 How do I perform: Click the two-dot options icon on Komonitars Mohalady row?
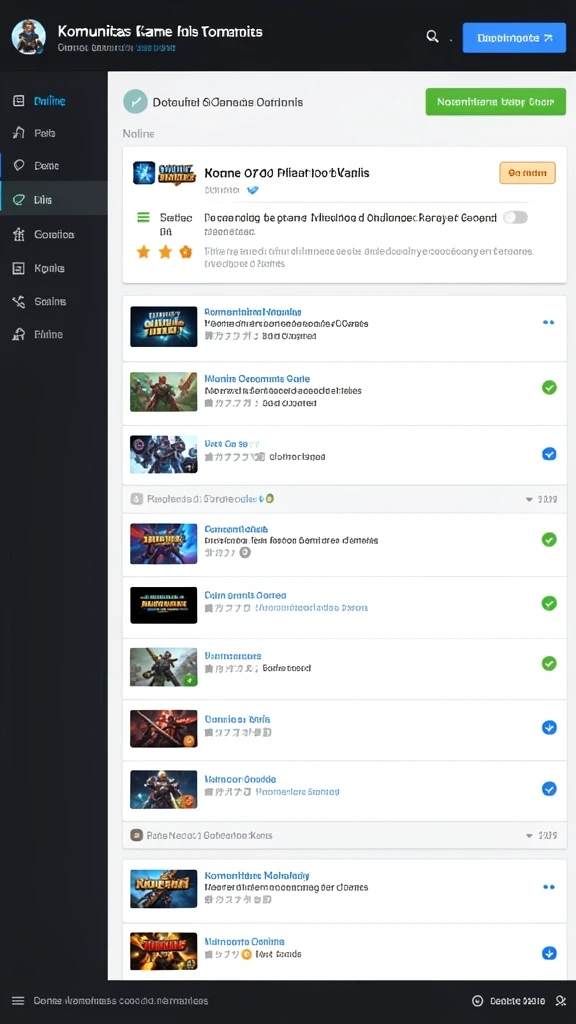tap(549, 887)
